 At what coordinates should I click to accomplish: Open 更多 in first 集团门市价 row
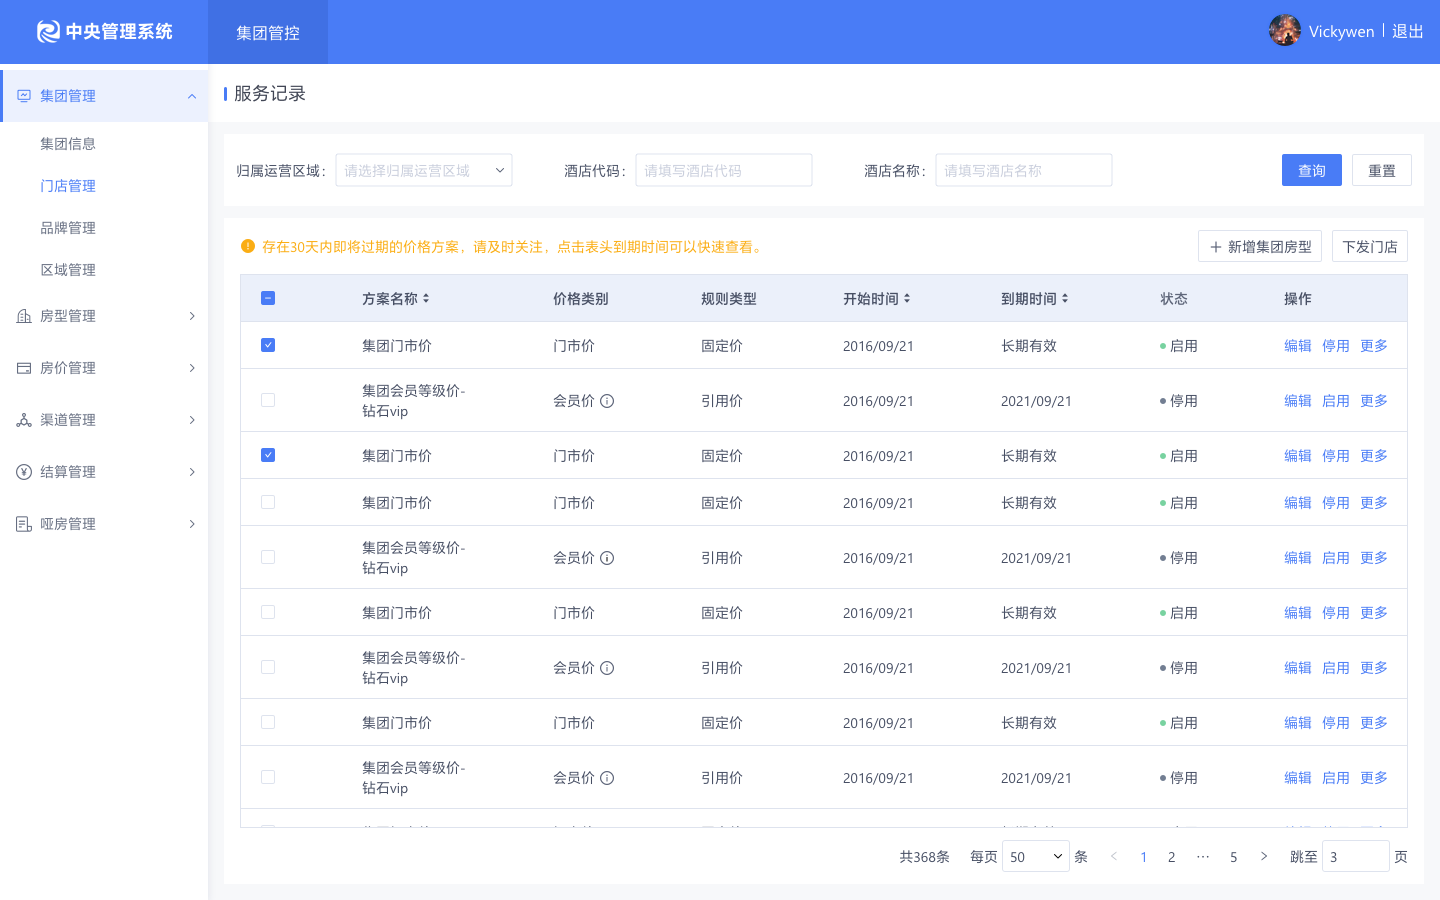pyautogui.click(x=1374, y=345)
